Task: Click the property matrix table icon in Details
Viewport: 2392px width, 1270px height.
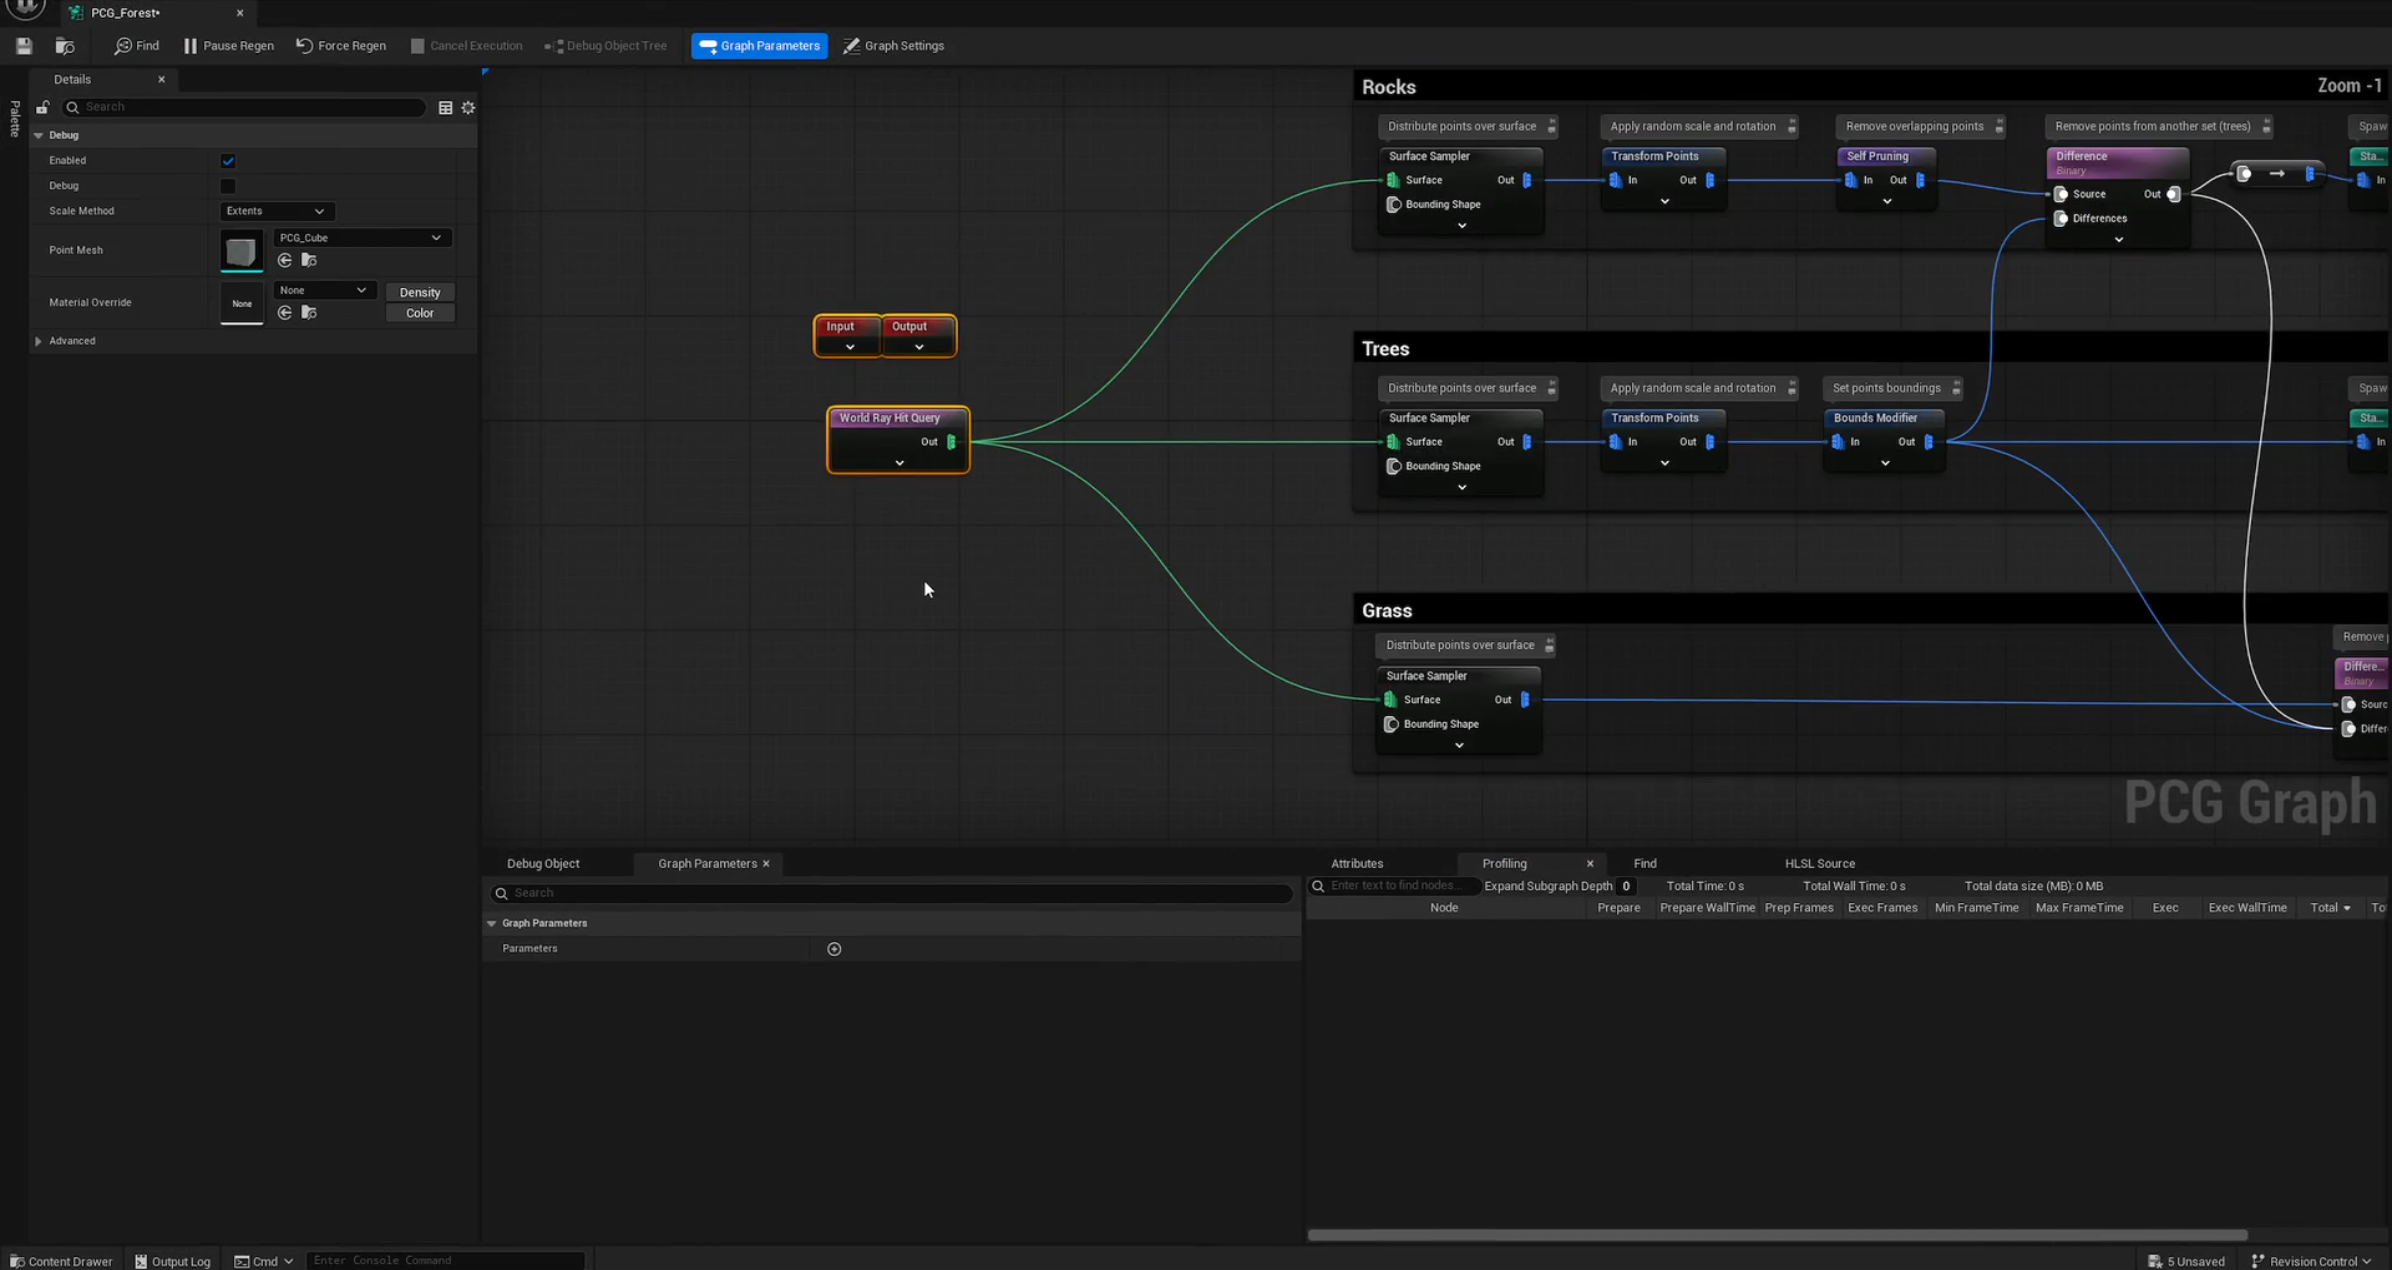Action: 445,107
